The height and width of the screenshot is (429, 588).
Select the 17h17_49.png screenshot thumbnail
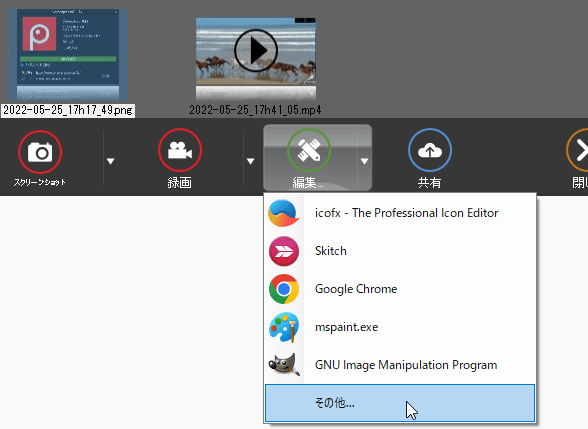click(68, 55)
